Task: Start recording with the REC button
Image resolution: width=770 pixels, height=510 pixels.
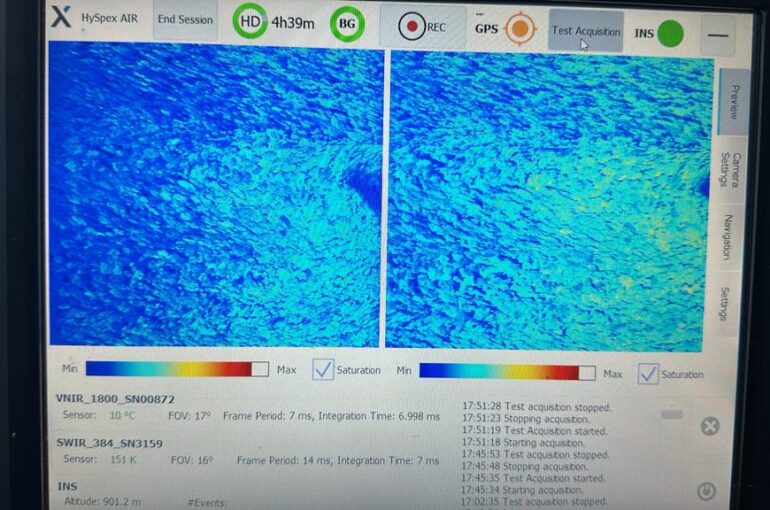Action: point(422,27)
